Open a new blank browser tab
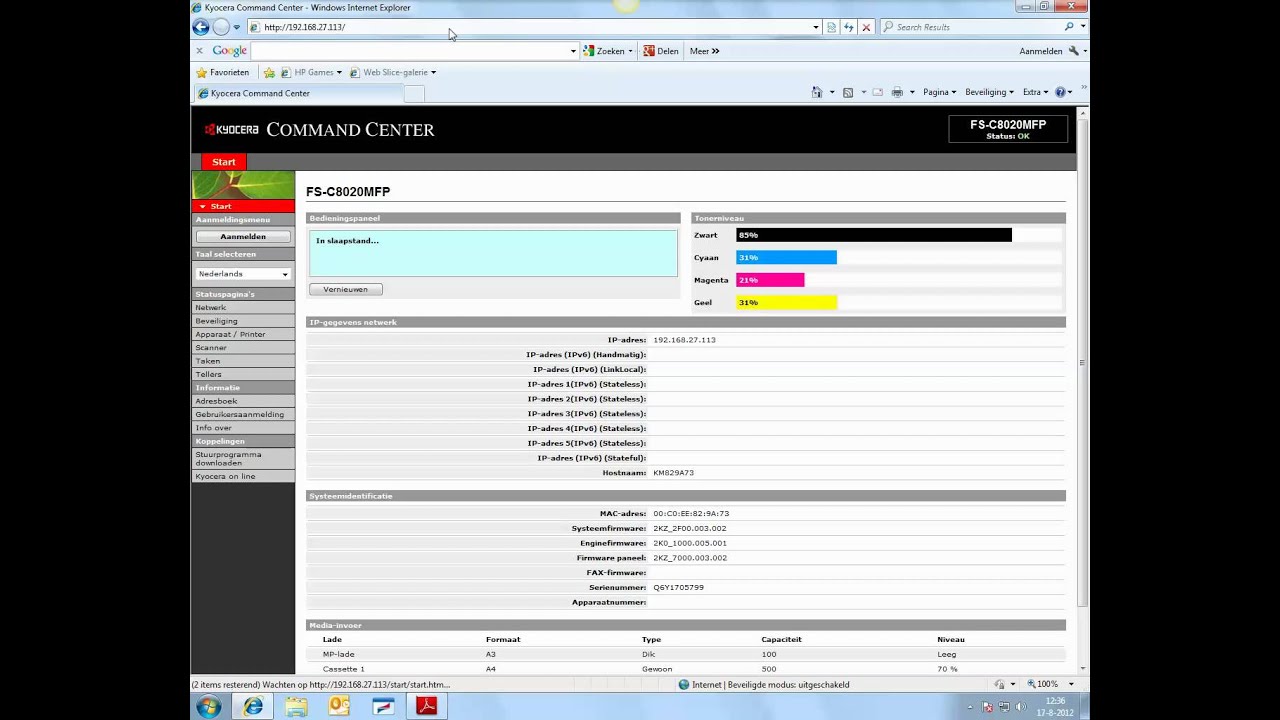1280x720 pixels. [414, 93]
